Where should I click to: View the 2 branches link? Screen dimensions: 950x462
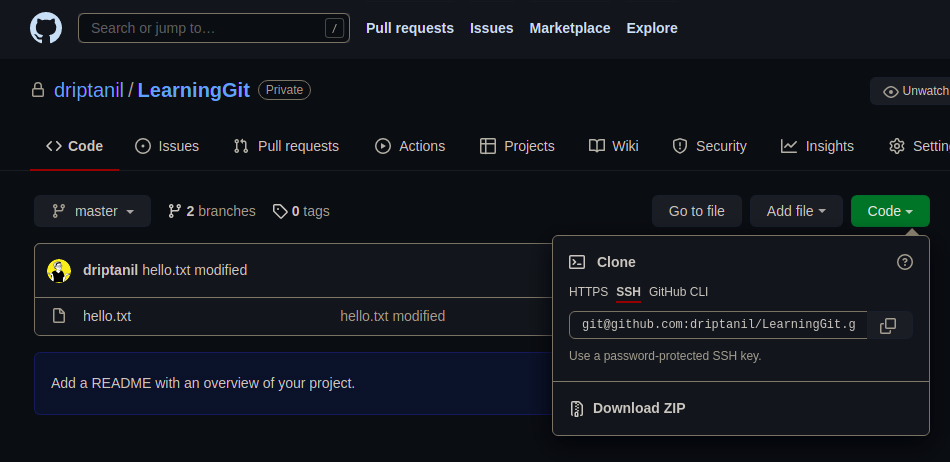(211, 211)
